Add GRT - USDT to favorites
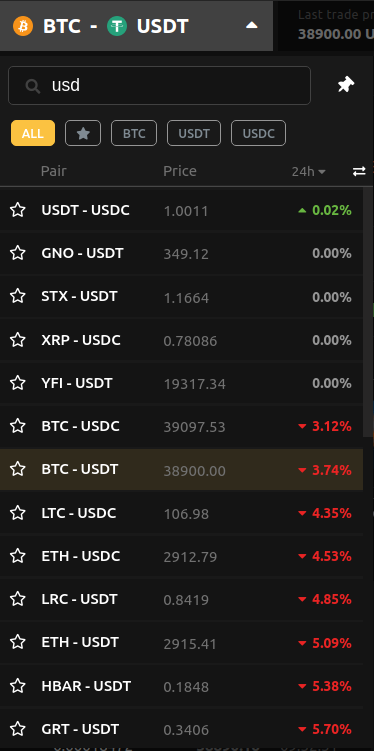 tap(18, 729)
